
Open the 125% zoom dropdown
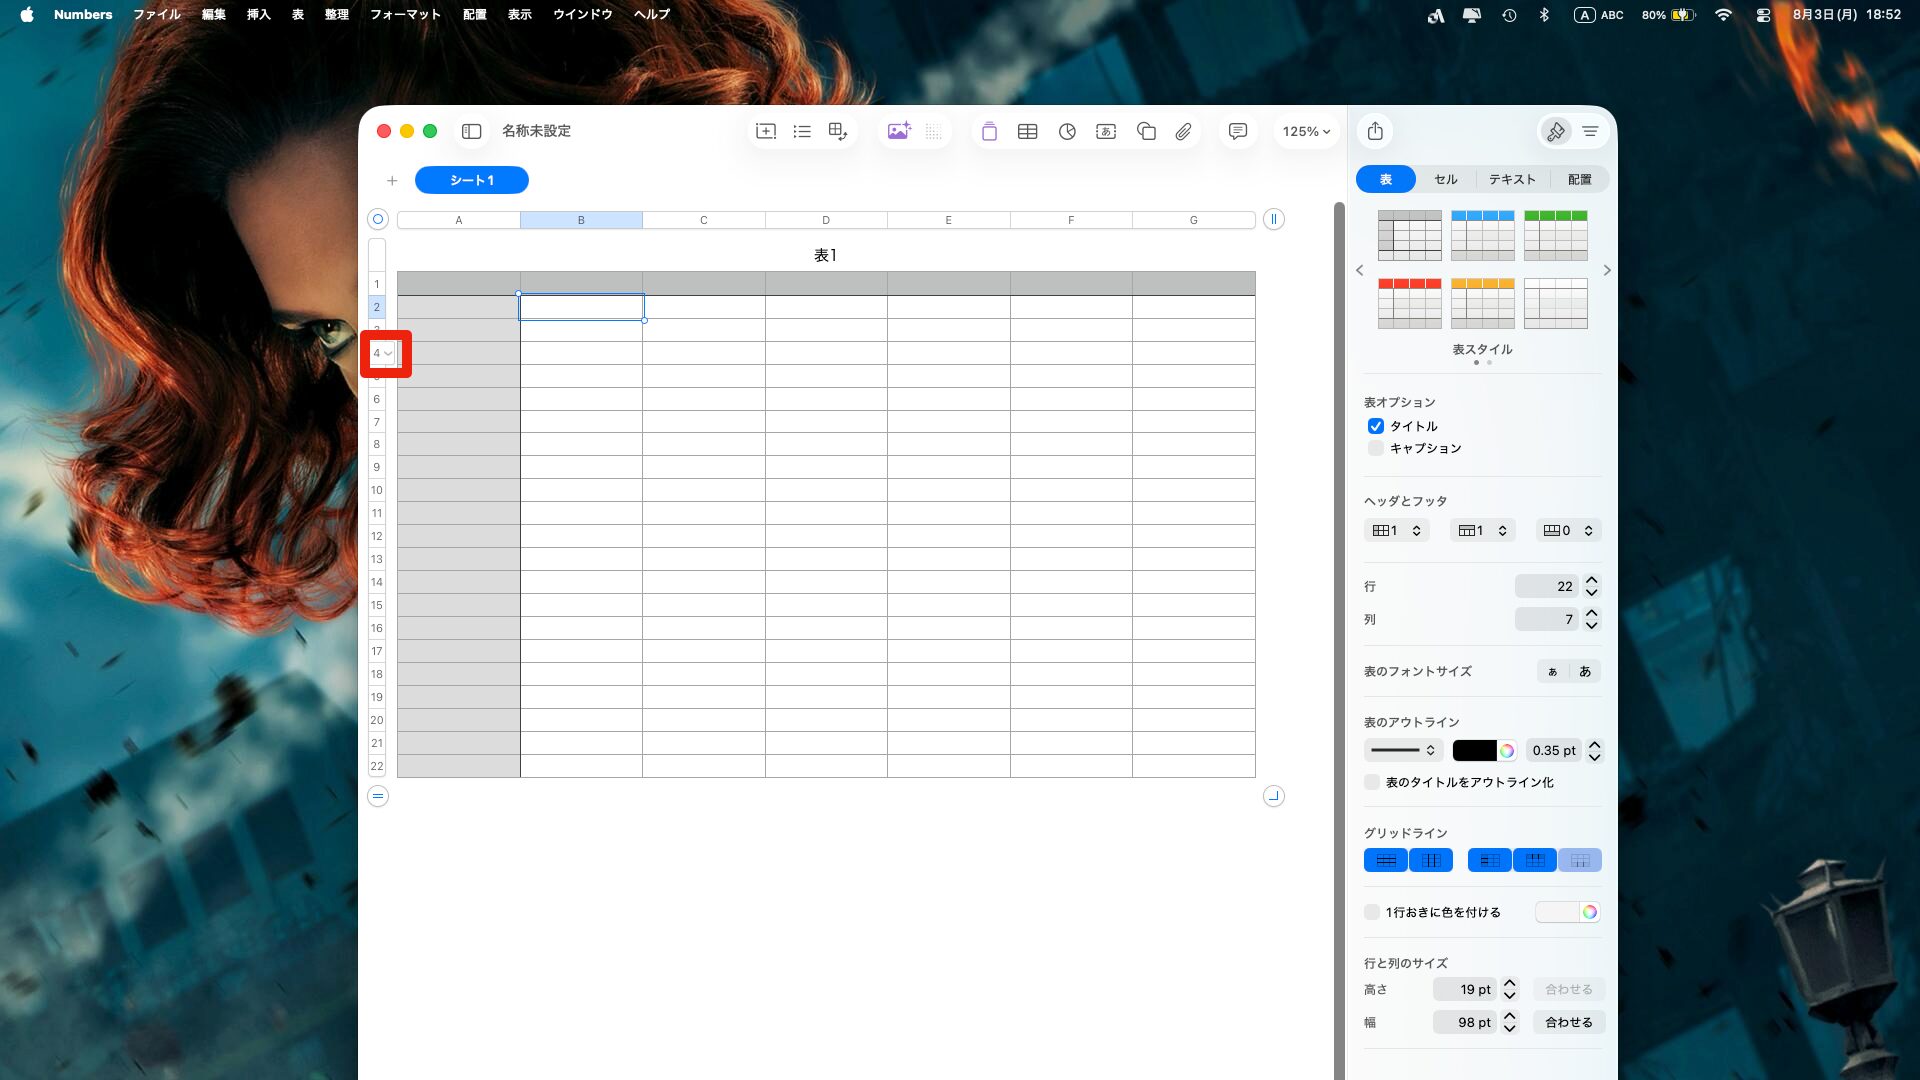click(x=1306, y=131)
